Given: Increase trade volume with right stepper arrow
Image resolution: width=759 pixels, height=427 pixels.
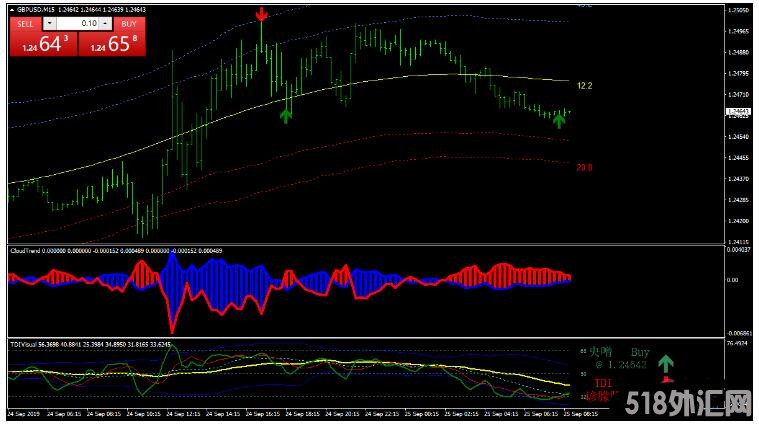Looking at the screenshot, I should (x=106, y=23).
